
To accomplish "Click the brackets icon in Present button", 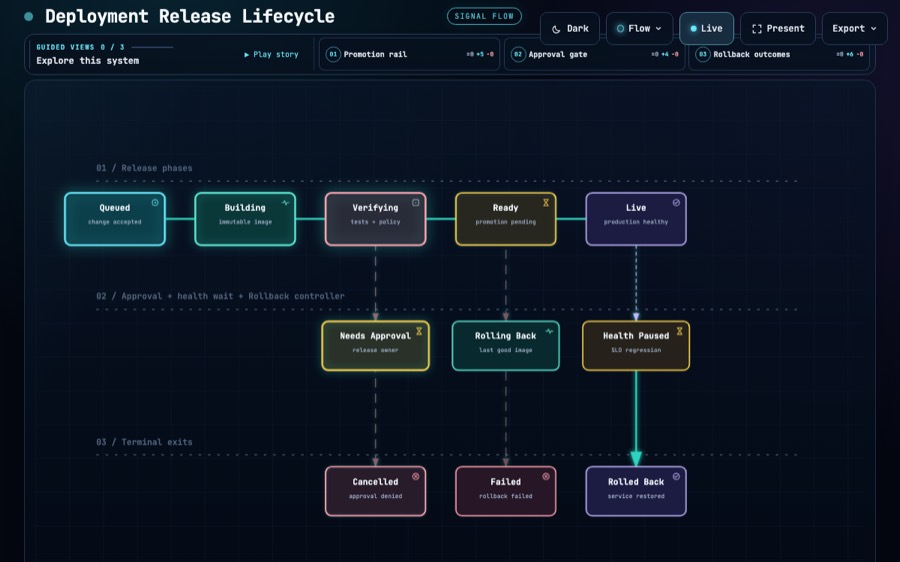I will [x=757, y=29].
